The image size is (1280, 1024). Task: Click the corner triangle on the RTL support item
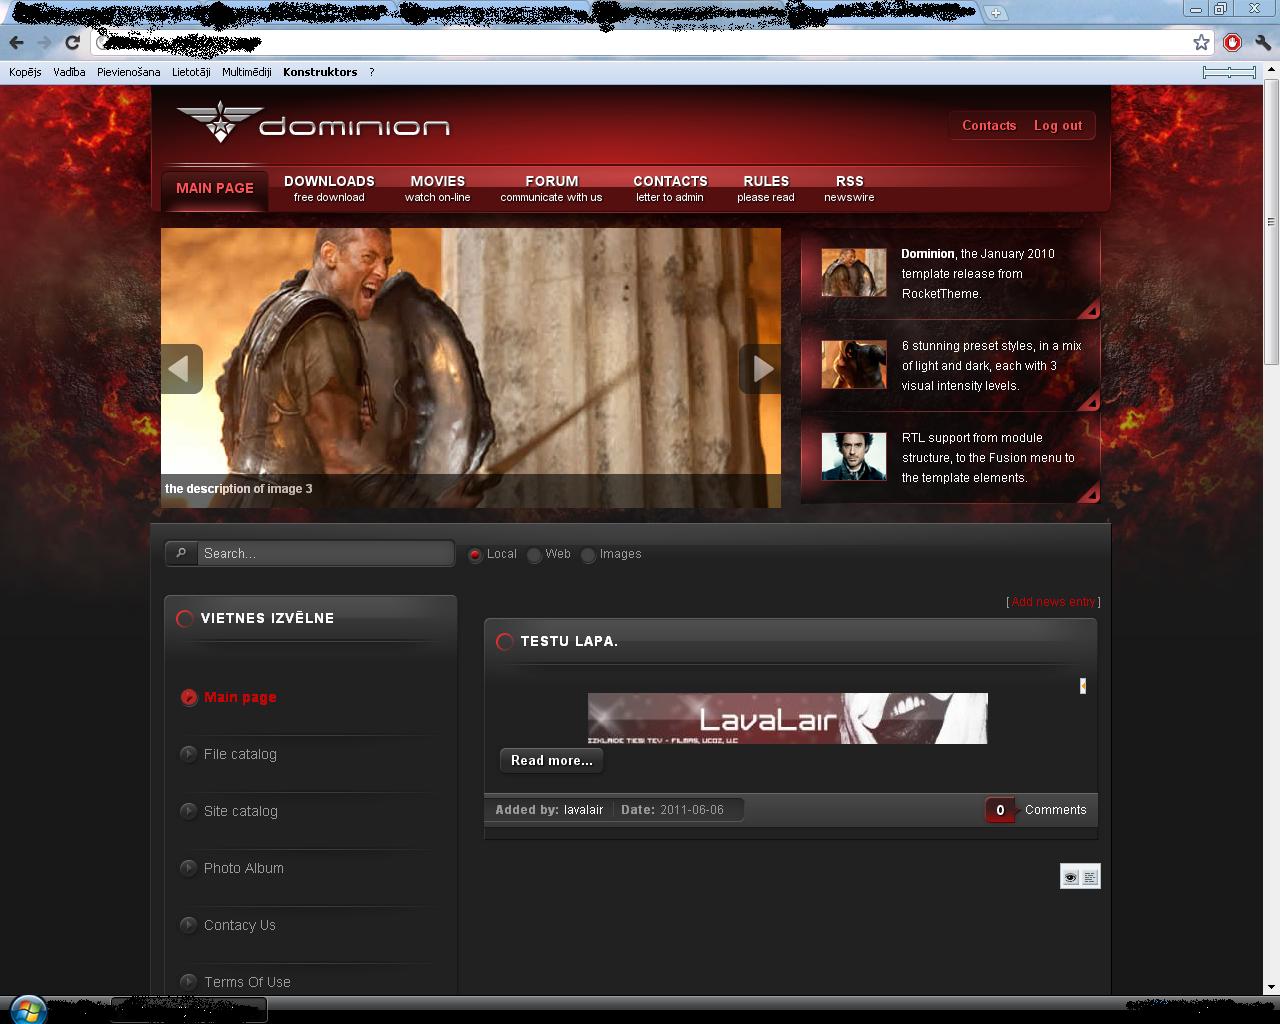pyautogui.click(x=1089, y=493)
